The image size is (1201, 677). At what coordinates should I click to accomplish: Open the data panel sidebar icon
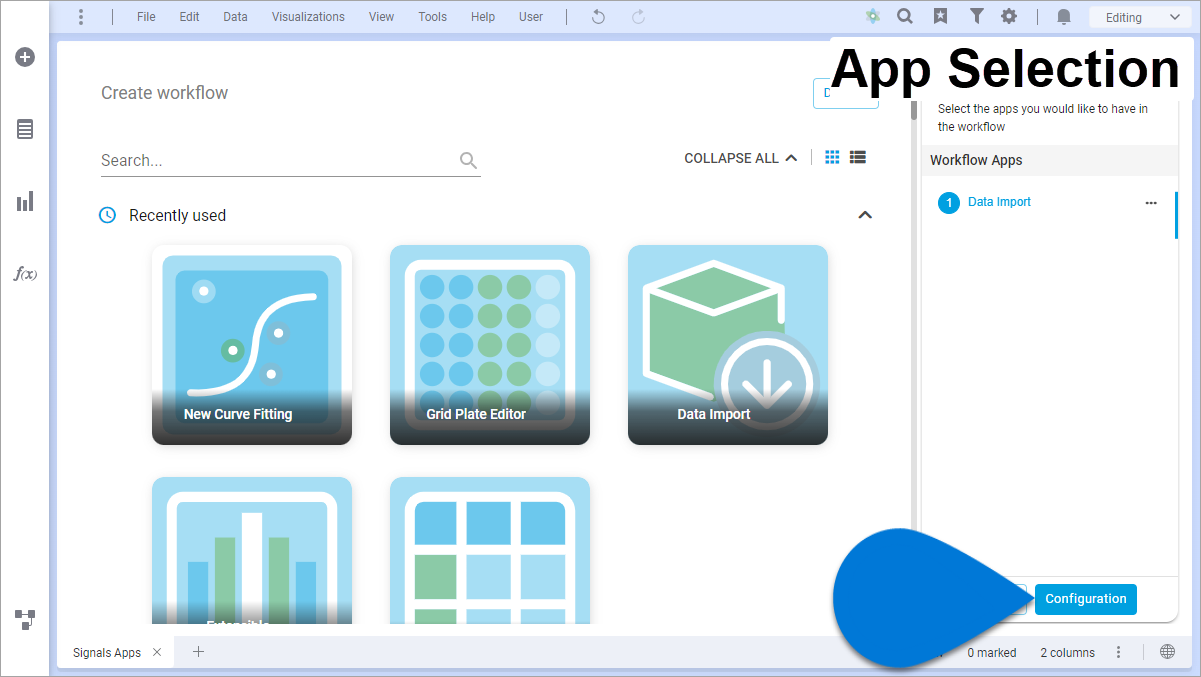(x=25, y=129)
